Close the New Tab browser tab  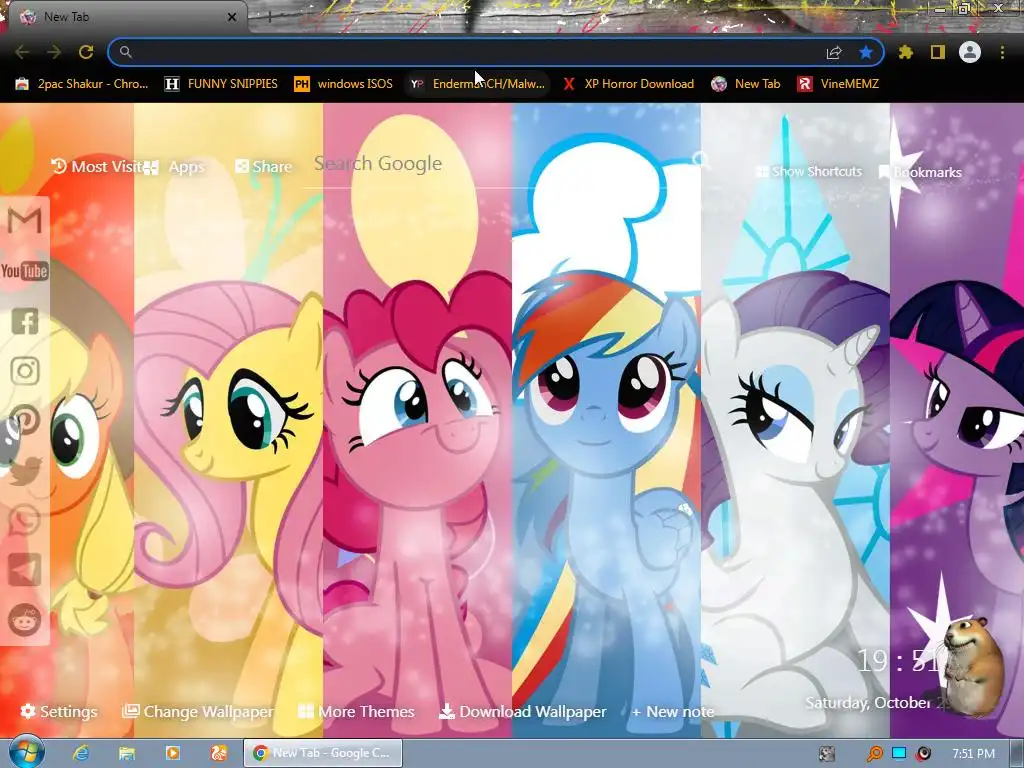coord(232,17)
